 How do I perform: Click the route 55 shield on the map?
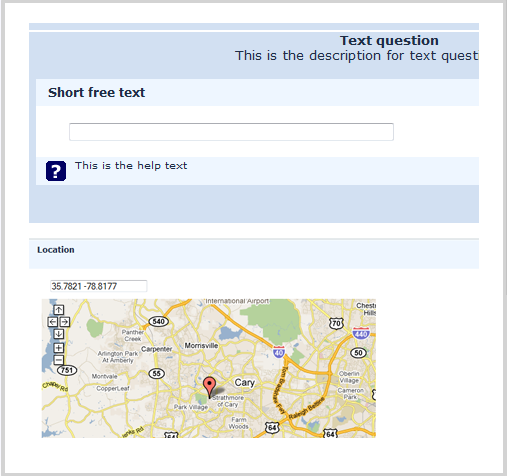(156, 373)
